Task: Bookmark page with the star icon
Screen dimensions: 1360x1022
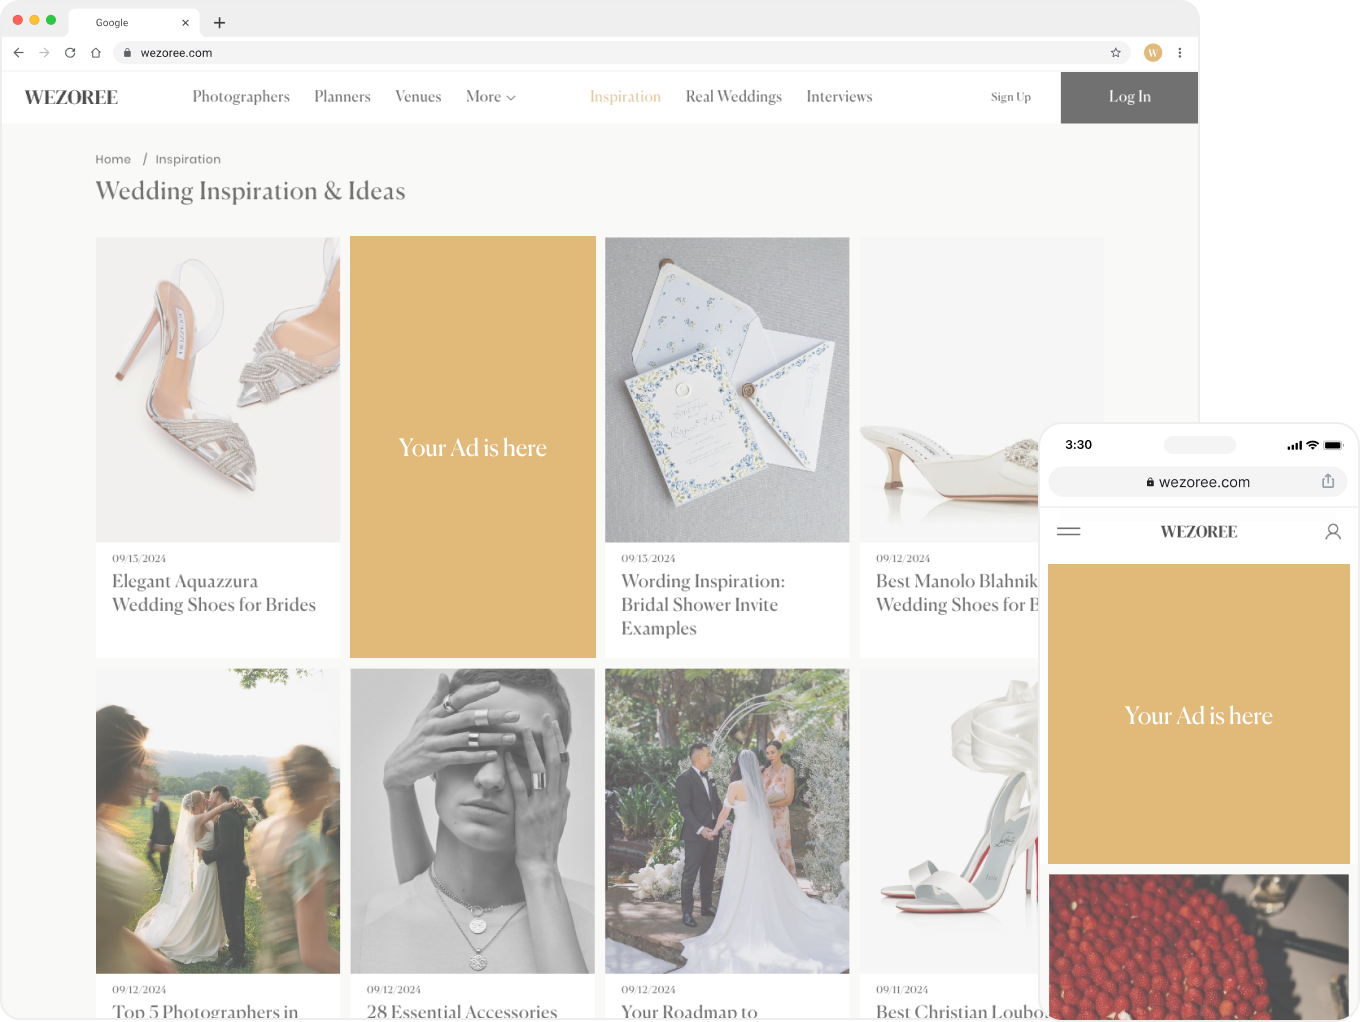Action: 1116,53
